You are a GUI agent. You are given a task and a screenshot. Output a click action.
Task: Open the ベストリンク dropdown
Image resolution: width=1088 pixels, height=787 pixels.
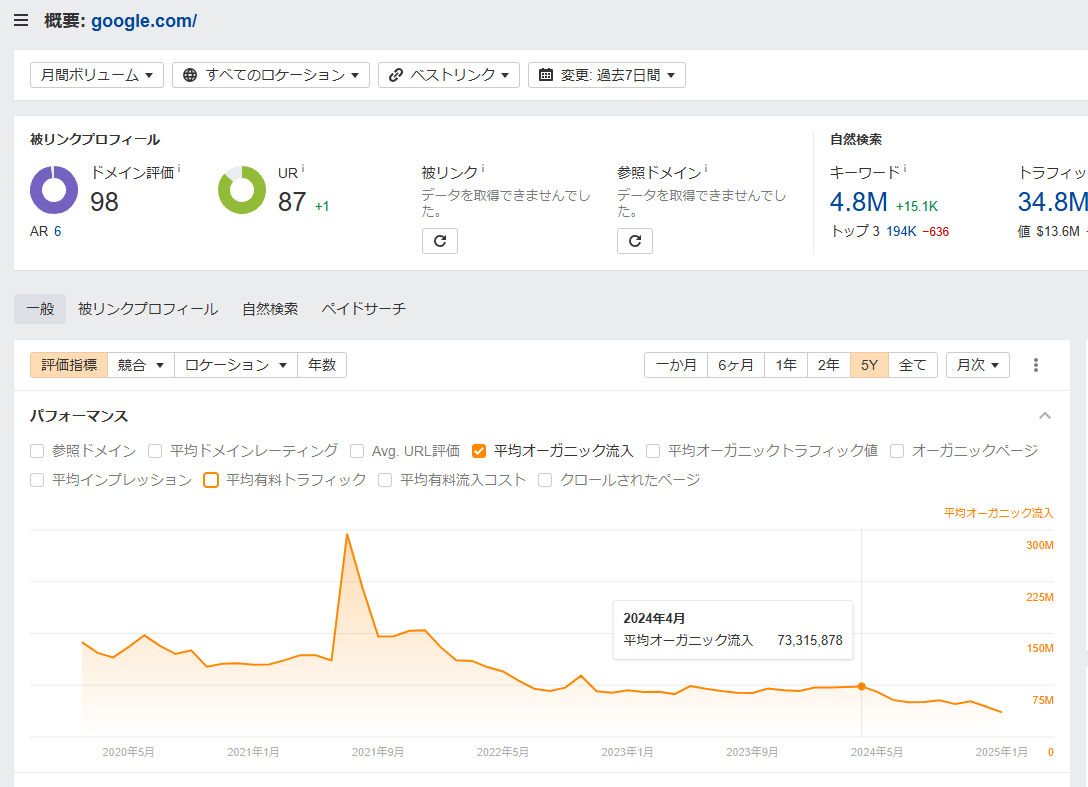(448, 75)
